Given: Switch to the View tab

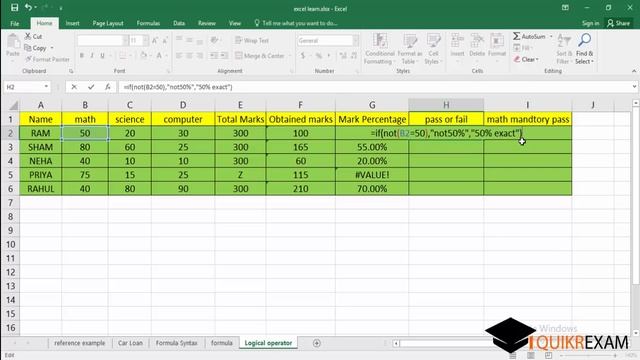Looking at the screenshot, I should pyautogui.click(x=235, y=23).
